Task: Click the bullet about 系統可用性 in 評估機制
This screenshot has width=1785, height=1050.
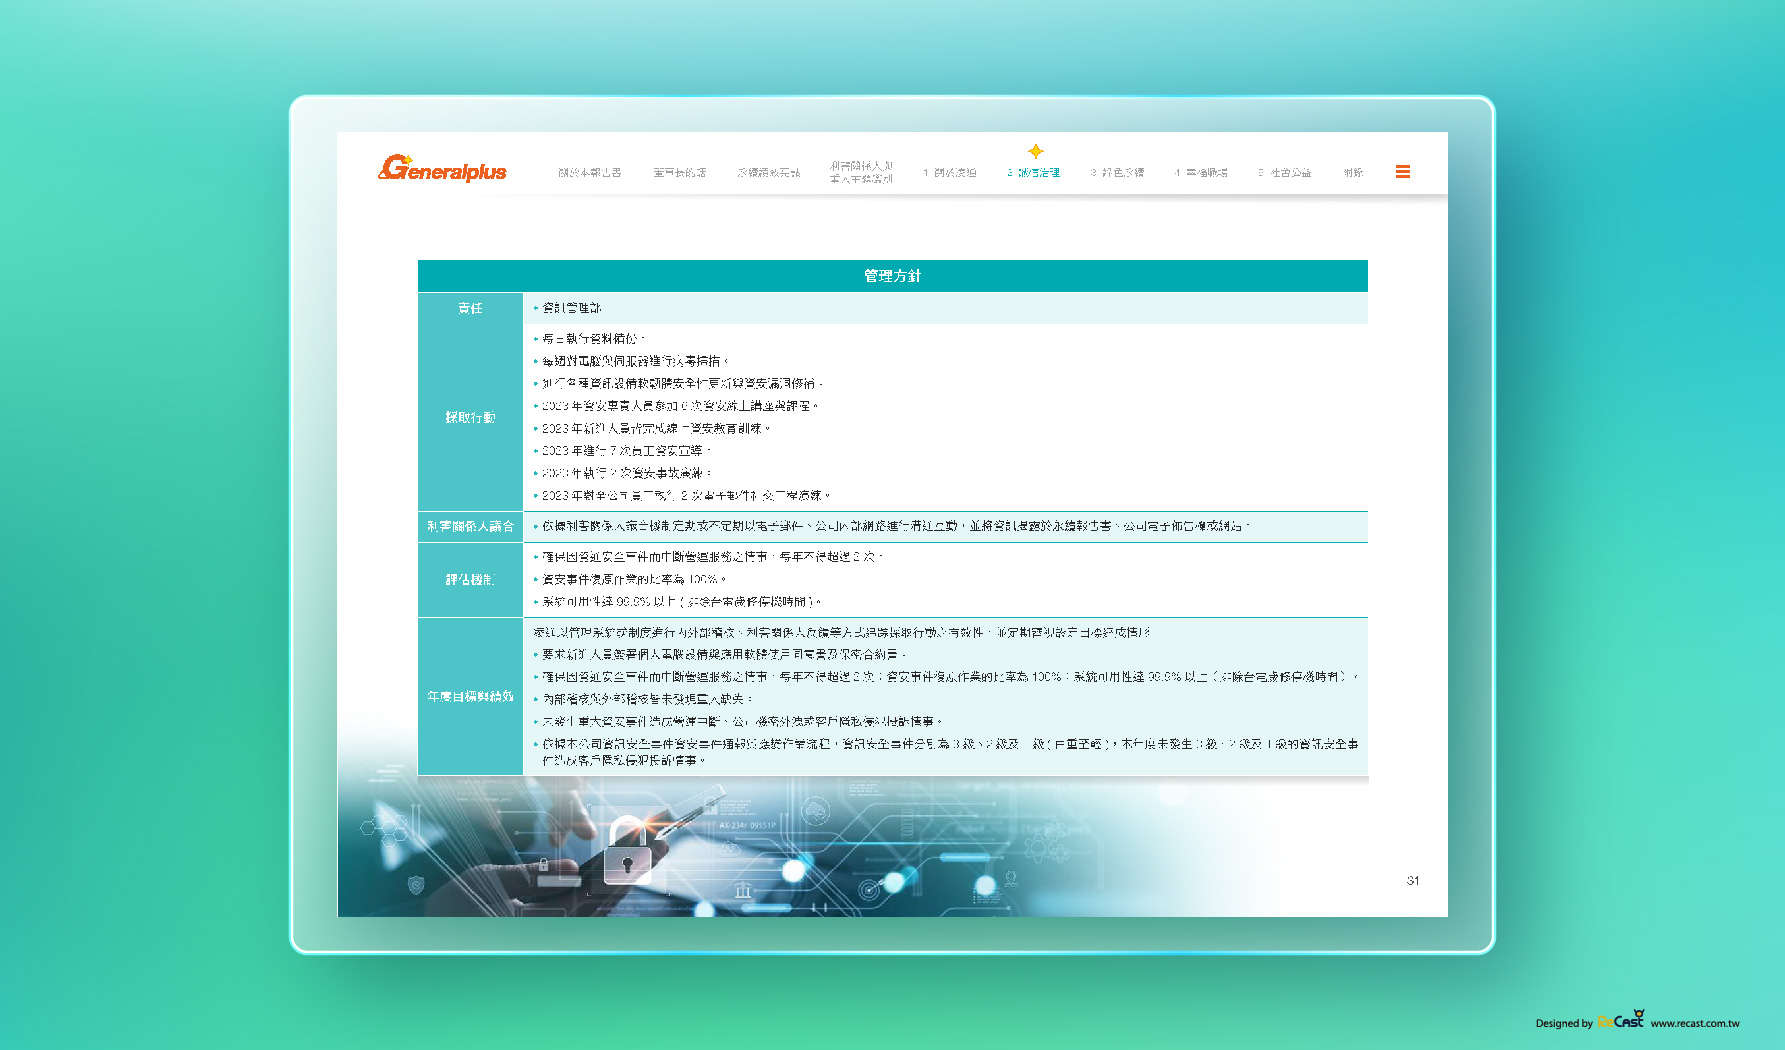Action: pyautogui.click(x=682, y=602)
